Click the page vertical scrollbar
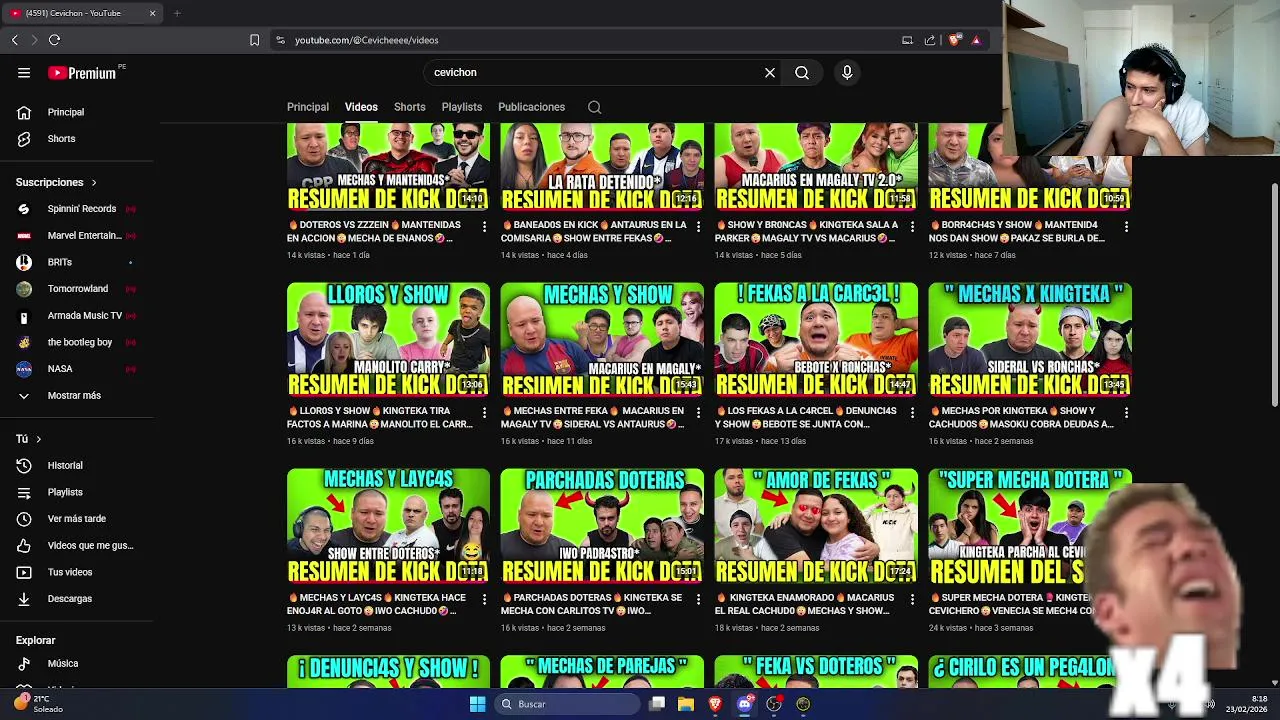This screenshot has width=1280, height=720. 1274,295
